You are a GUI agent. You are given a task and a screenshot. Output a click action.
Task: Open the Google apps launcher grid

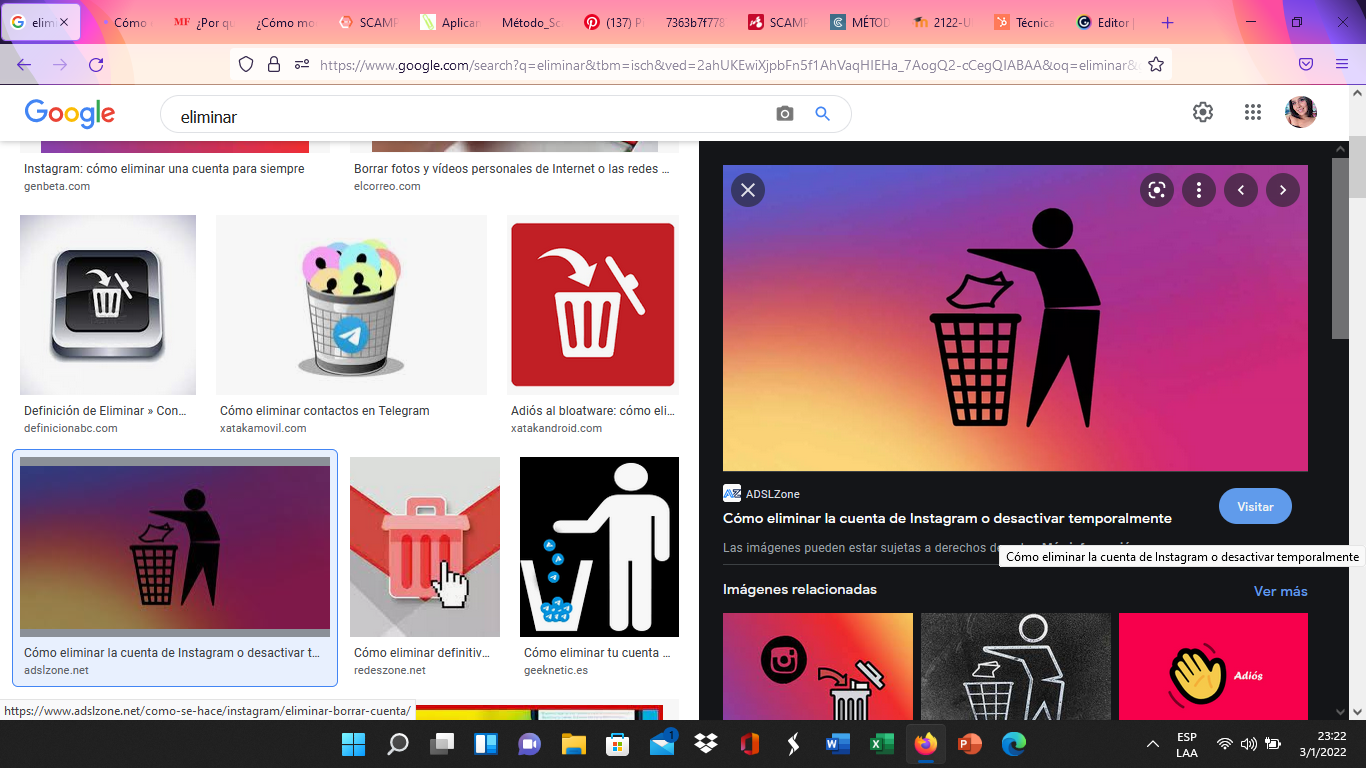pyautogui.click(x=1252, y=113)
